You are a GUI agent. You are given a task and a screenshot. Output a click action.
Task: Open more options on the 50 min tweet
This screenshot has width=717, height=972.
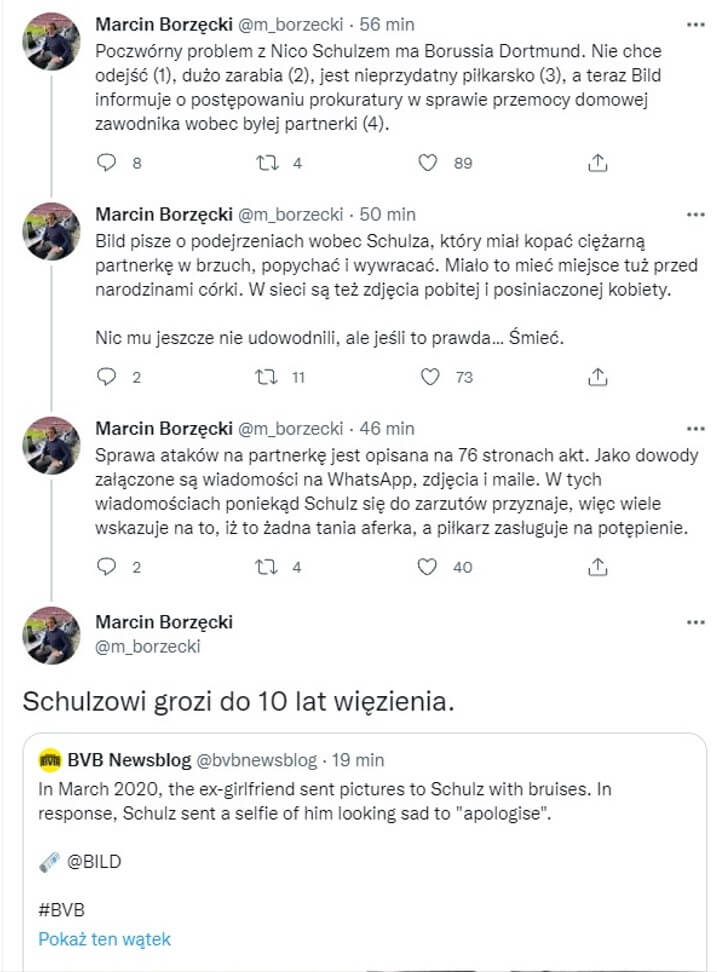point(695,214)
